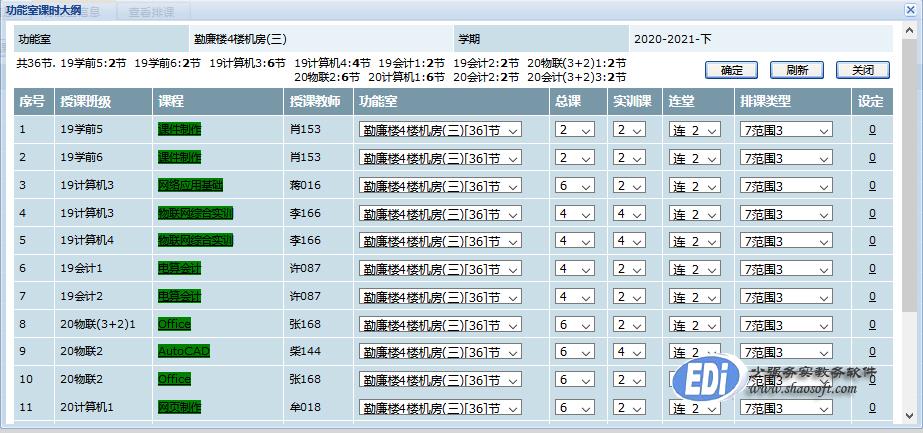Viewport: 923px width, 433px height.
Task: Open 实训课 dropdown in AutoCAD row
Action: click(x=631, y=352)
